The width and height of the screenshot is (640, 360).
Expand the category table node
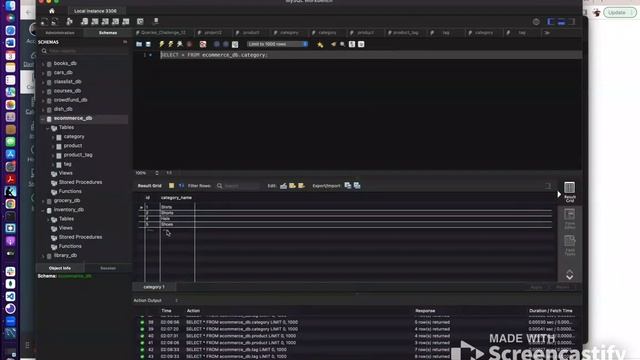click(x=53, y=137)
